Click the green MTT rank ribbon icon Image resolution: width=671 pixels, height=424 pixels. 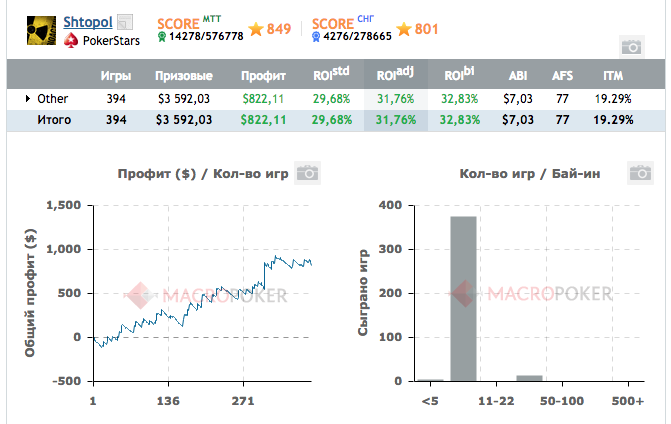coord(162,37)
